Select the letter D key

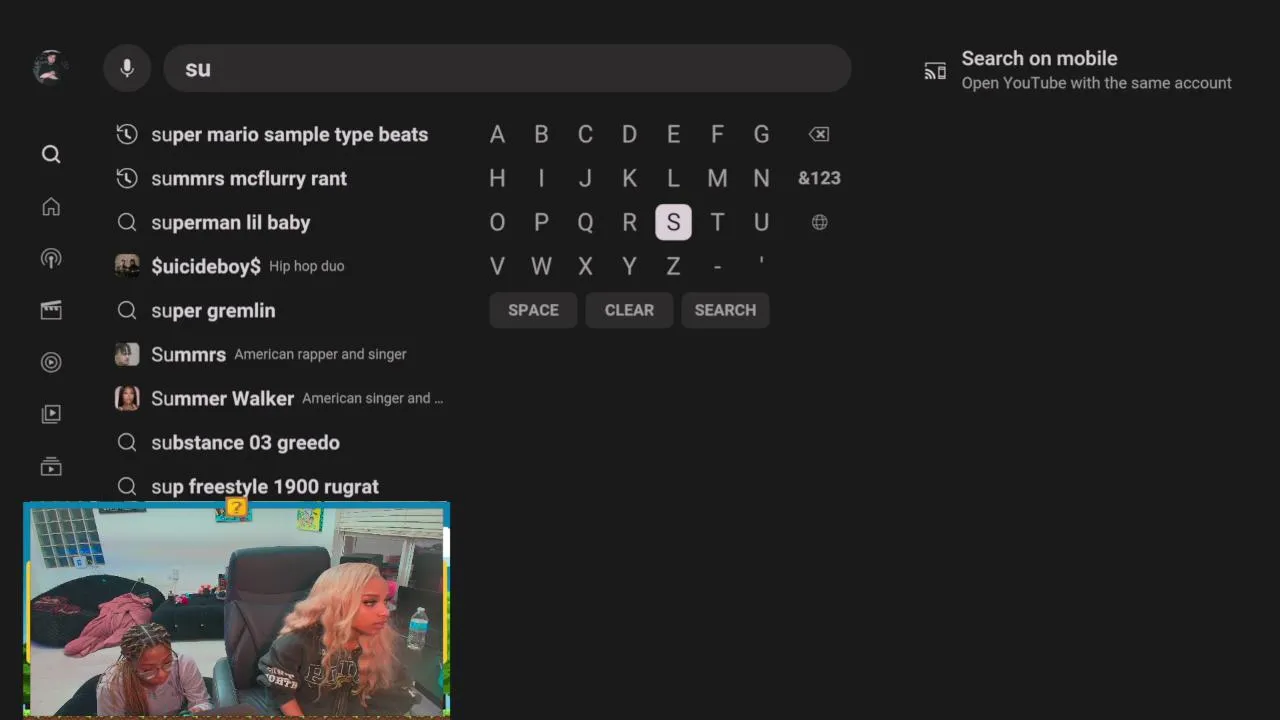(629, 134)
